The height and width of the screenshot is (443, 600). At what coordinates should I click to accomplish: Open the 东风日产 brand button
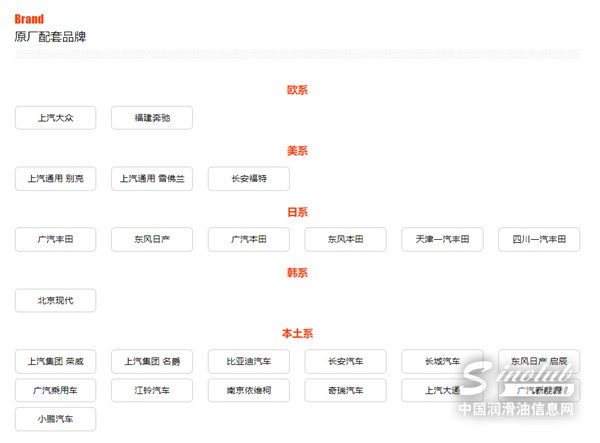click(152, 239)
